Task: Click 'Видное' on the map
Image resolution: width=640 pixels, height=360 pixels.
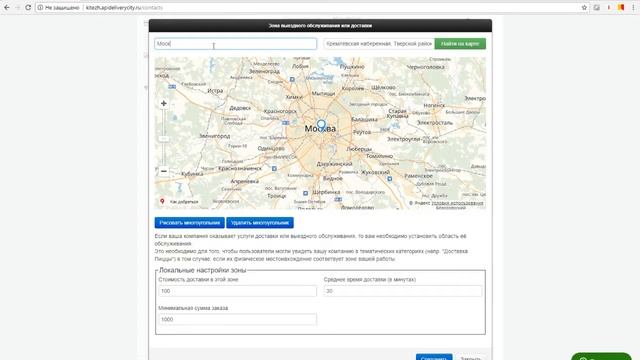Action: 333,178
